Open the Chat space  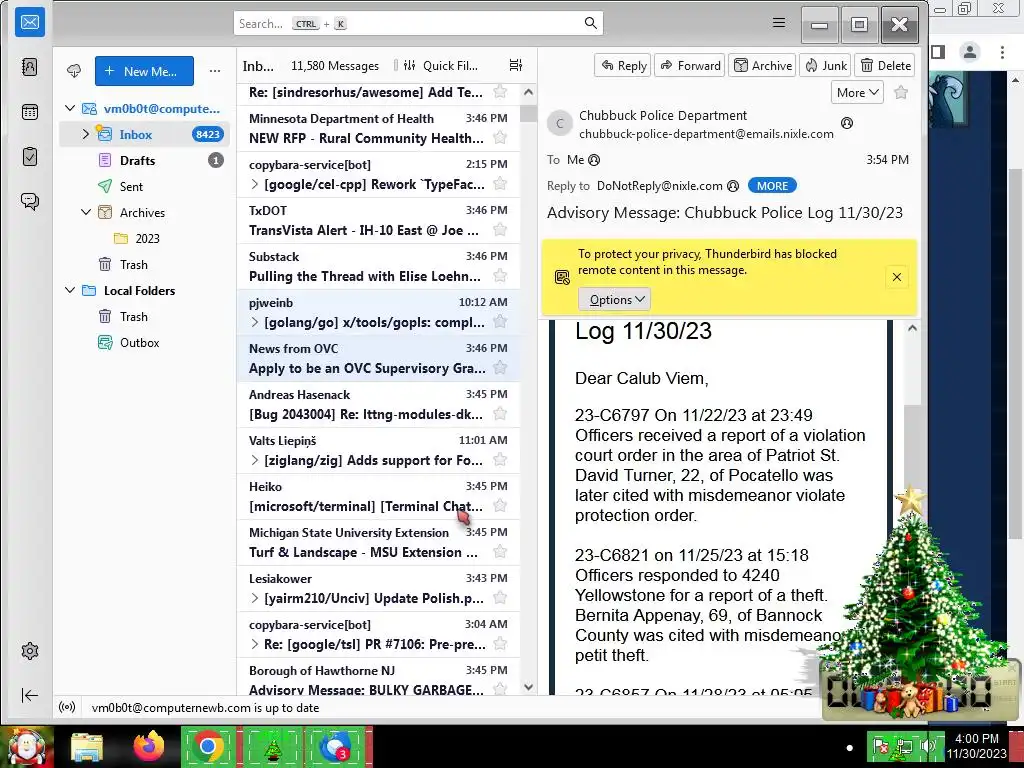pyautogui.click(x=30, y=201)
